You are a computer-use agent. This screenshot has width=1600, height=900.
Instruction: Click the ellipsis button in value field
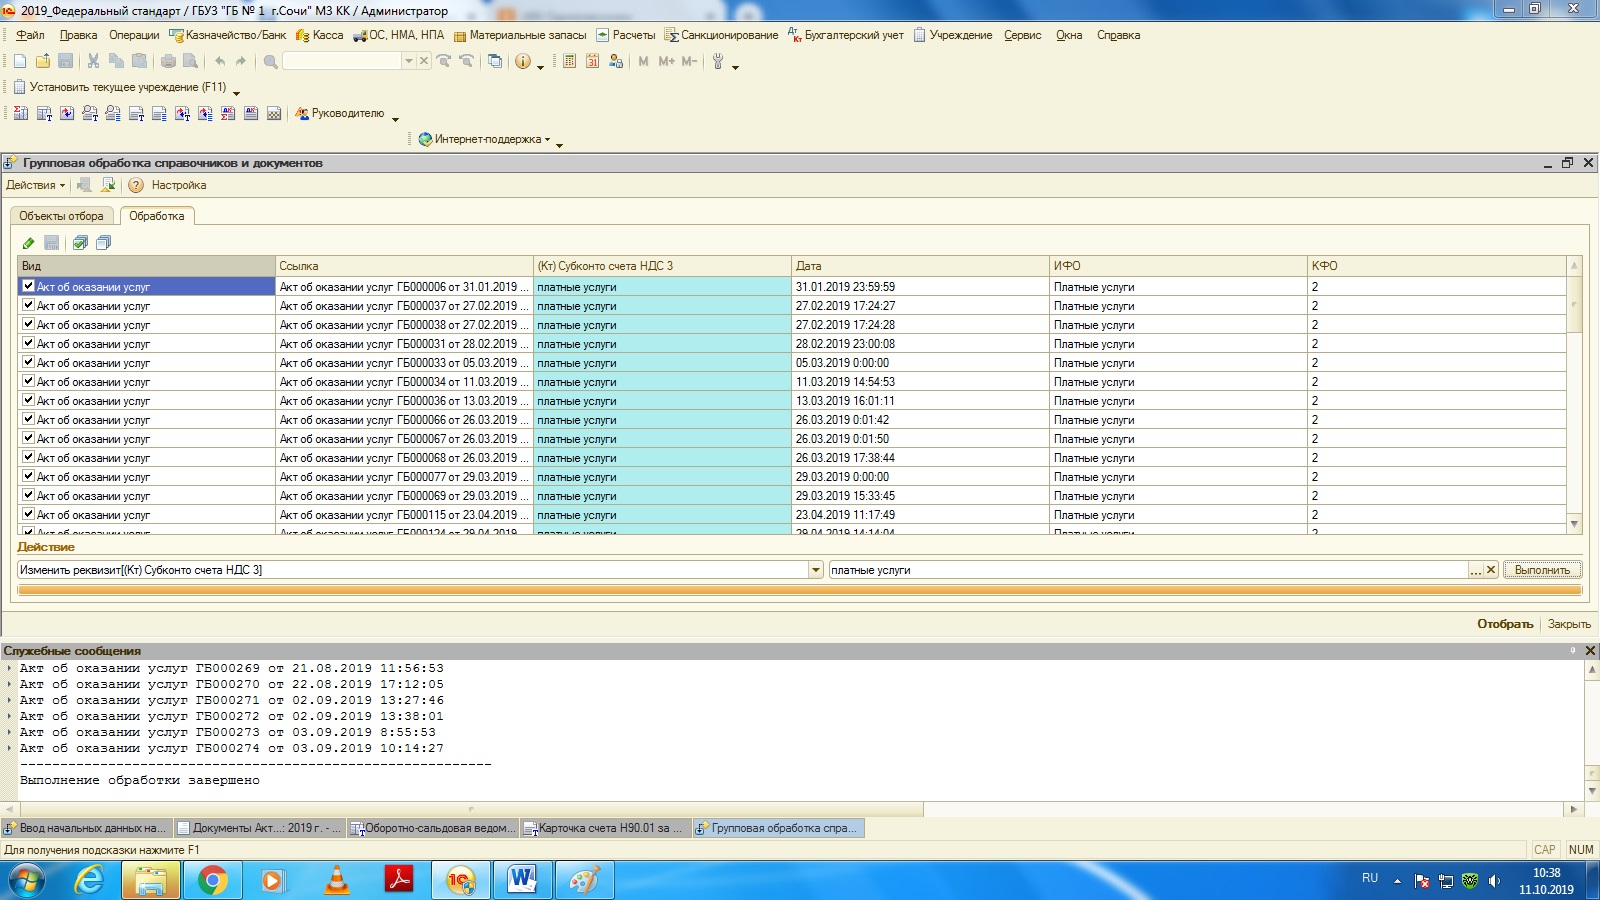[1475, 570]
